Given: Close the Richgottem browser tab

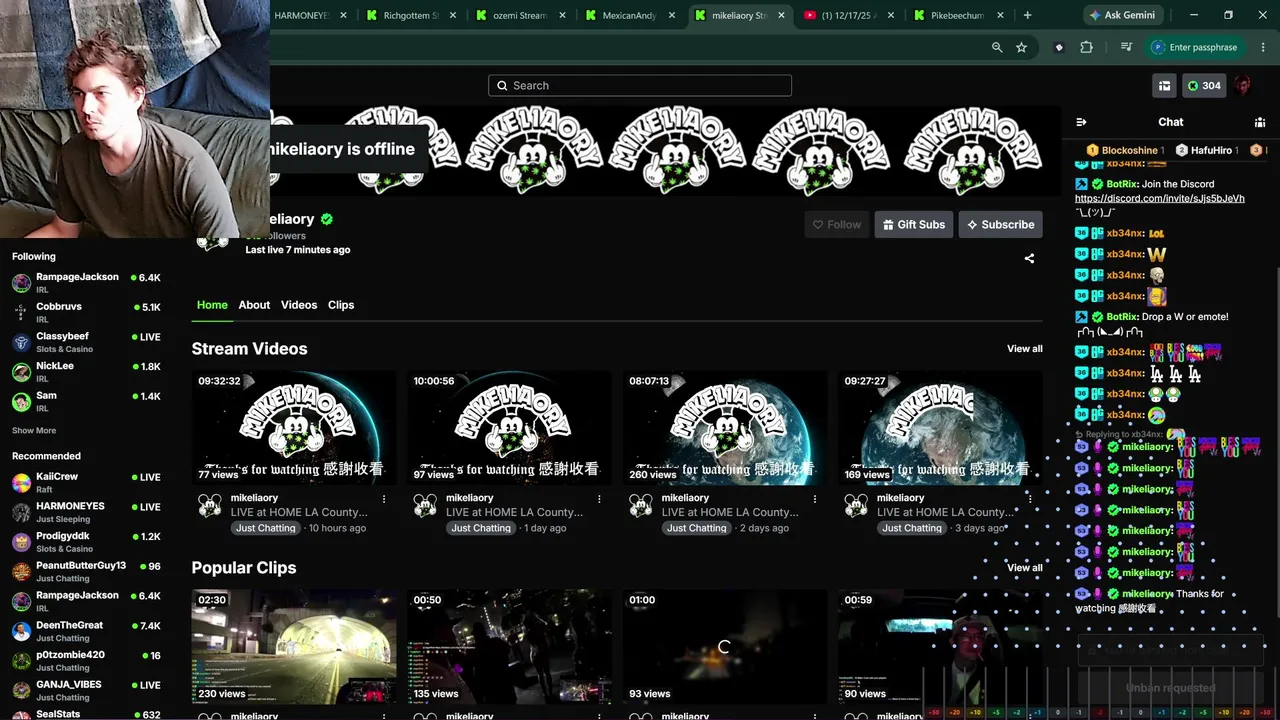Looking at the screenshot, I should coord(453,16).
